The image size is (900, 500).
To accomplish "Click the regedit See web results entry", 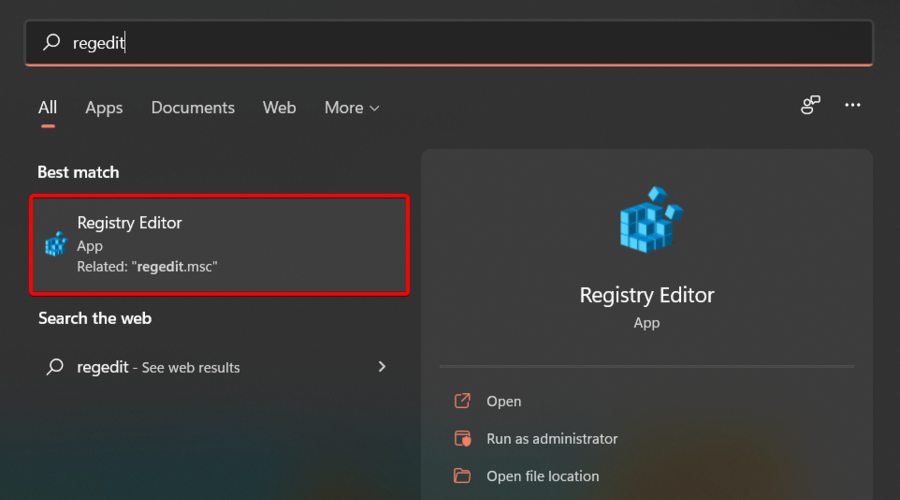I will coord(219,367).
